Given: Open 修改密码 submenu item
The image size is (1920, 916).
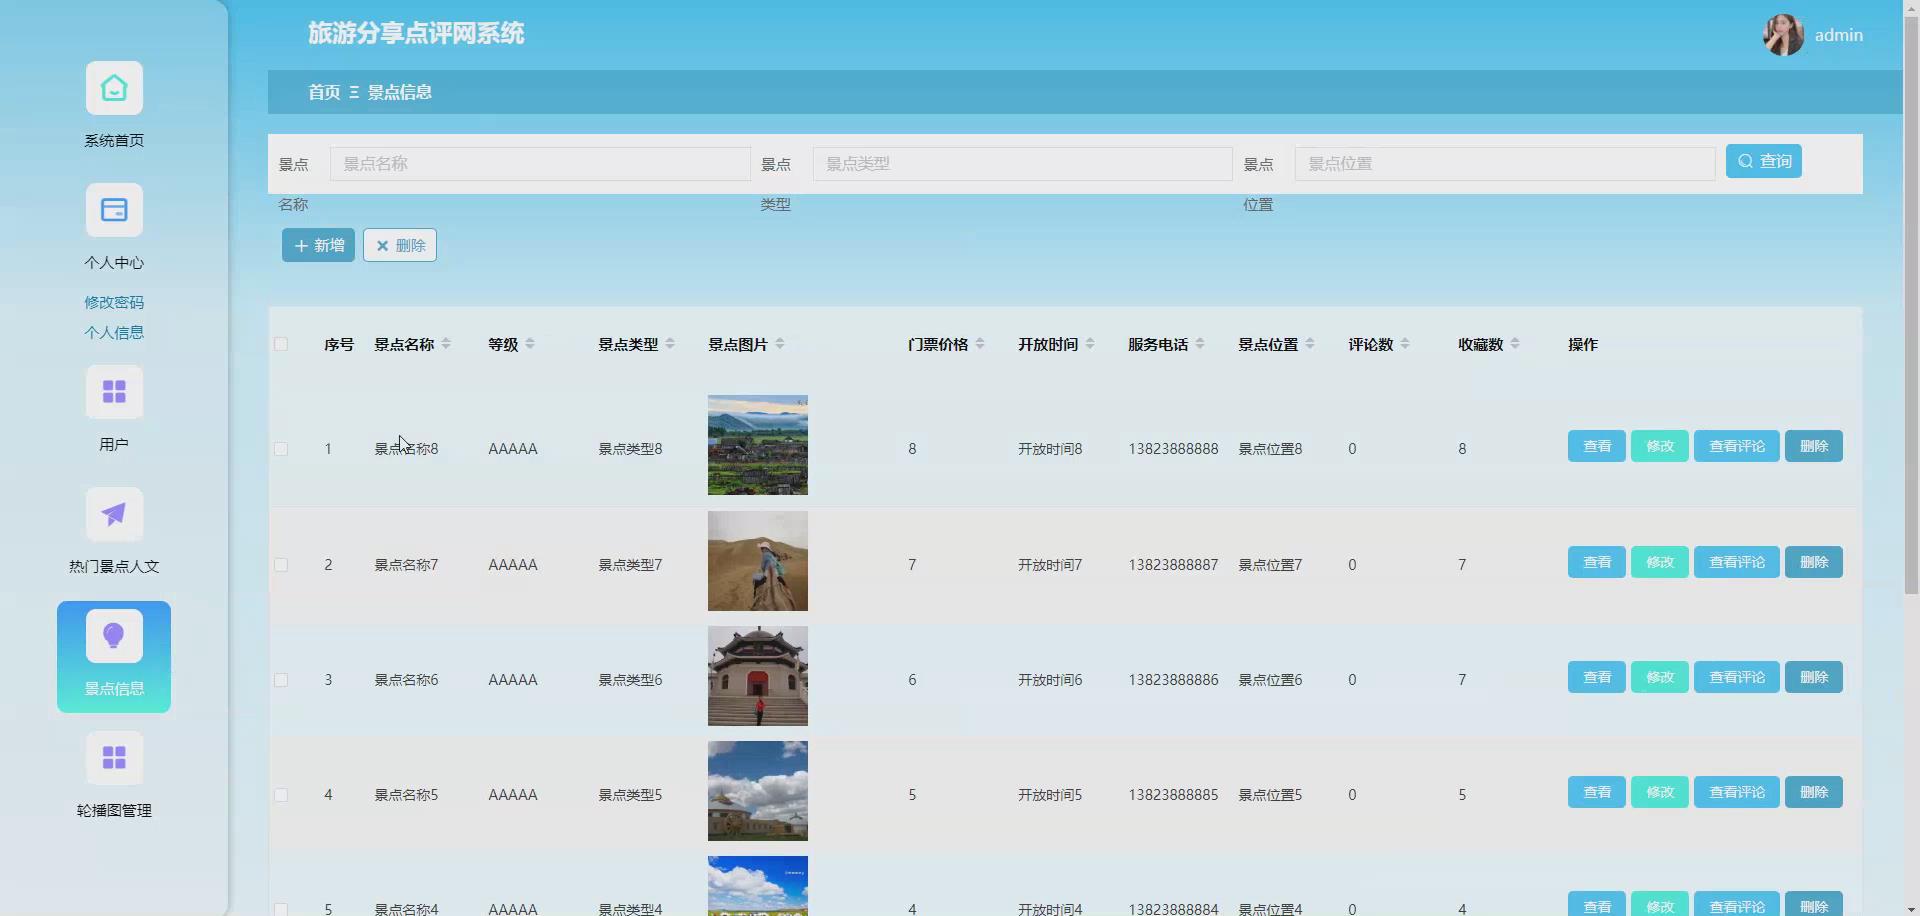Looking at the screenshot, I should (114, 302).
